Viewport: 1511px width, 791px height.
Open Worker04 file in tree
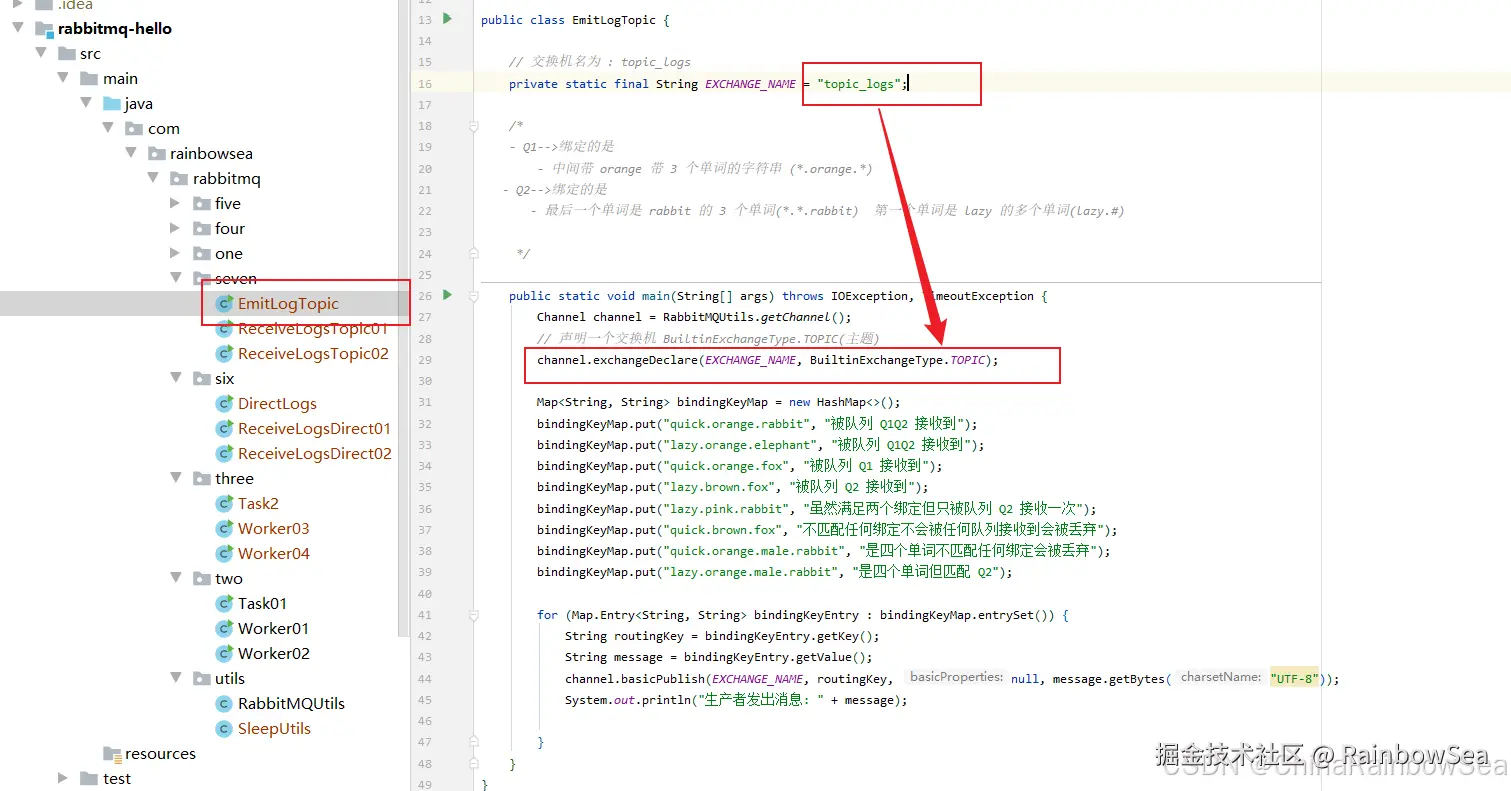[x=274, y=553]
